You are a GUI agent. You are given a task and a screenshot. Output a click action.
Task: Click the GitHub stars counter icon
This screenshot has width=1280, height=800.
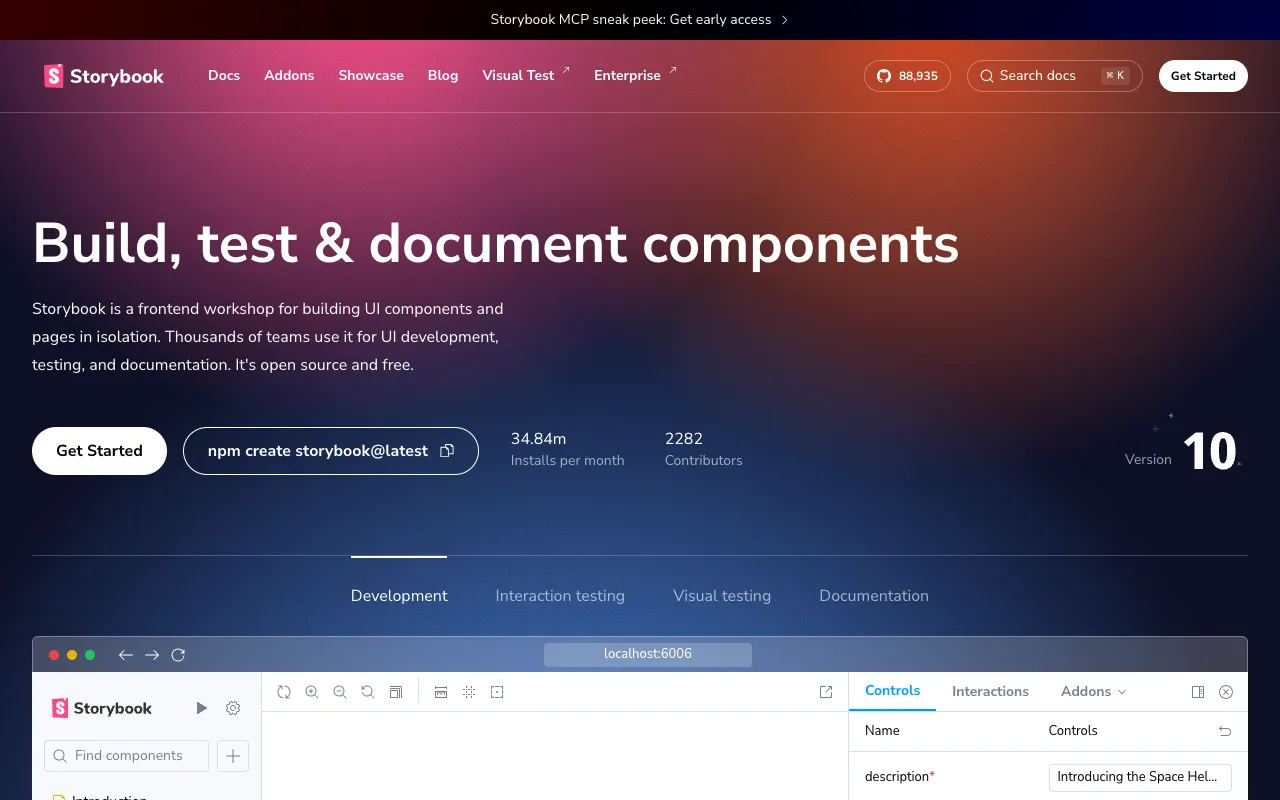pos(884,75)
